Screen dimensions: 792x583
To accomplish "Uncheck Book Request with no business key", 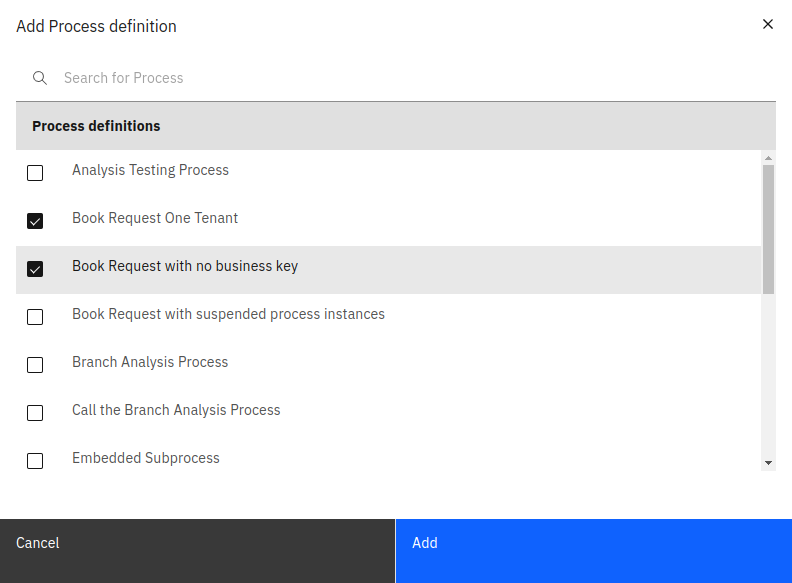I will coord(35,269).
